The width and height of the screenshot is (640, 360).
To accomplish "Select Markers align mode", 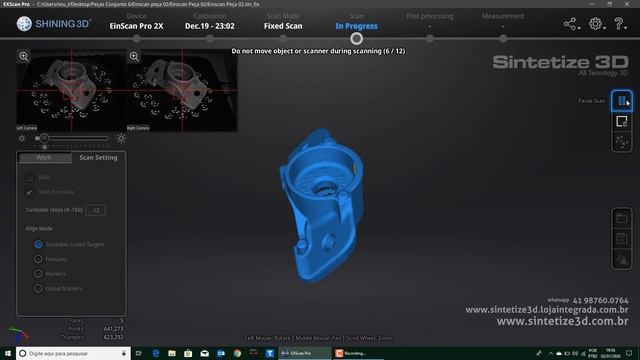I will coord(38,274).
